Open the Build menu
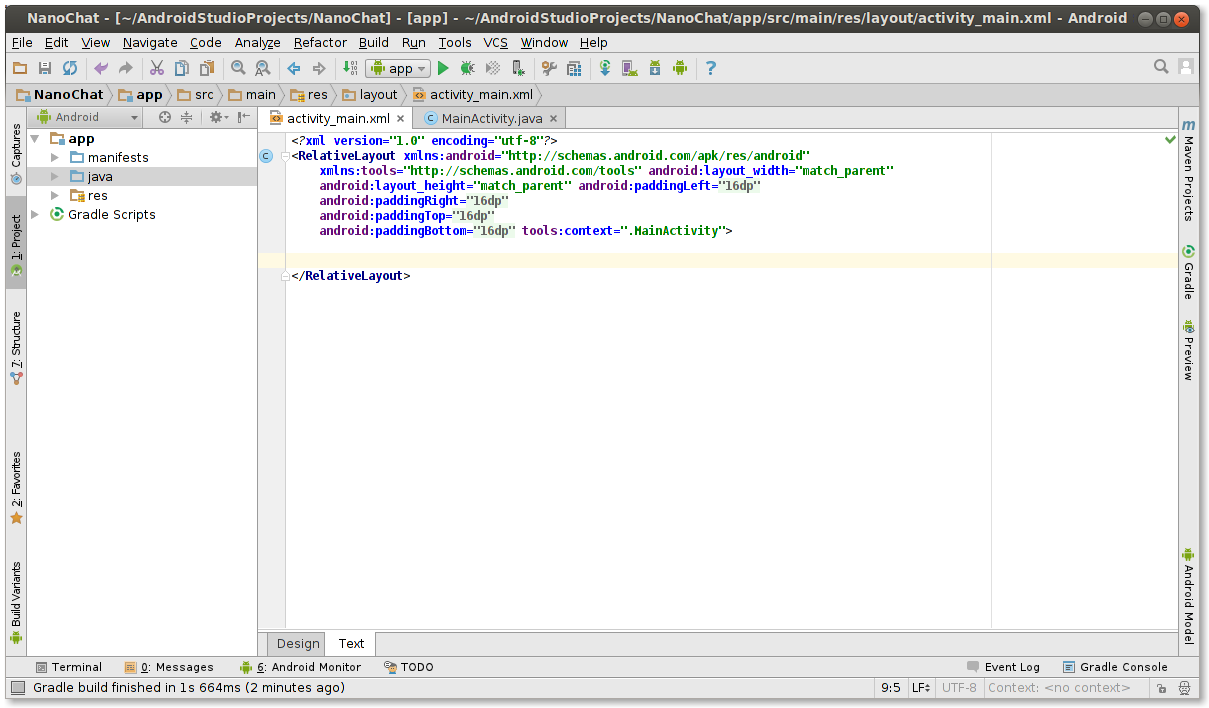This screenshot has width=1209, height=708. (374, 42)
